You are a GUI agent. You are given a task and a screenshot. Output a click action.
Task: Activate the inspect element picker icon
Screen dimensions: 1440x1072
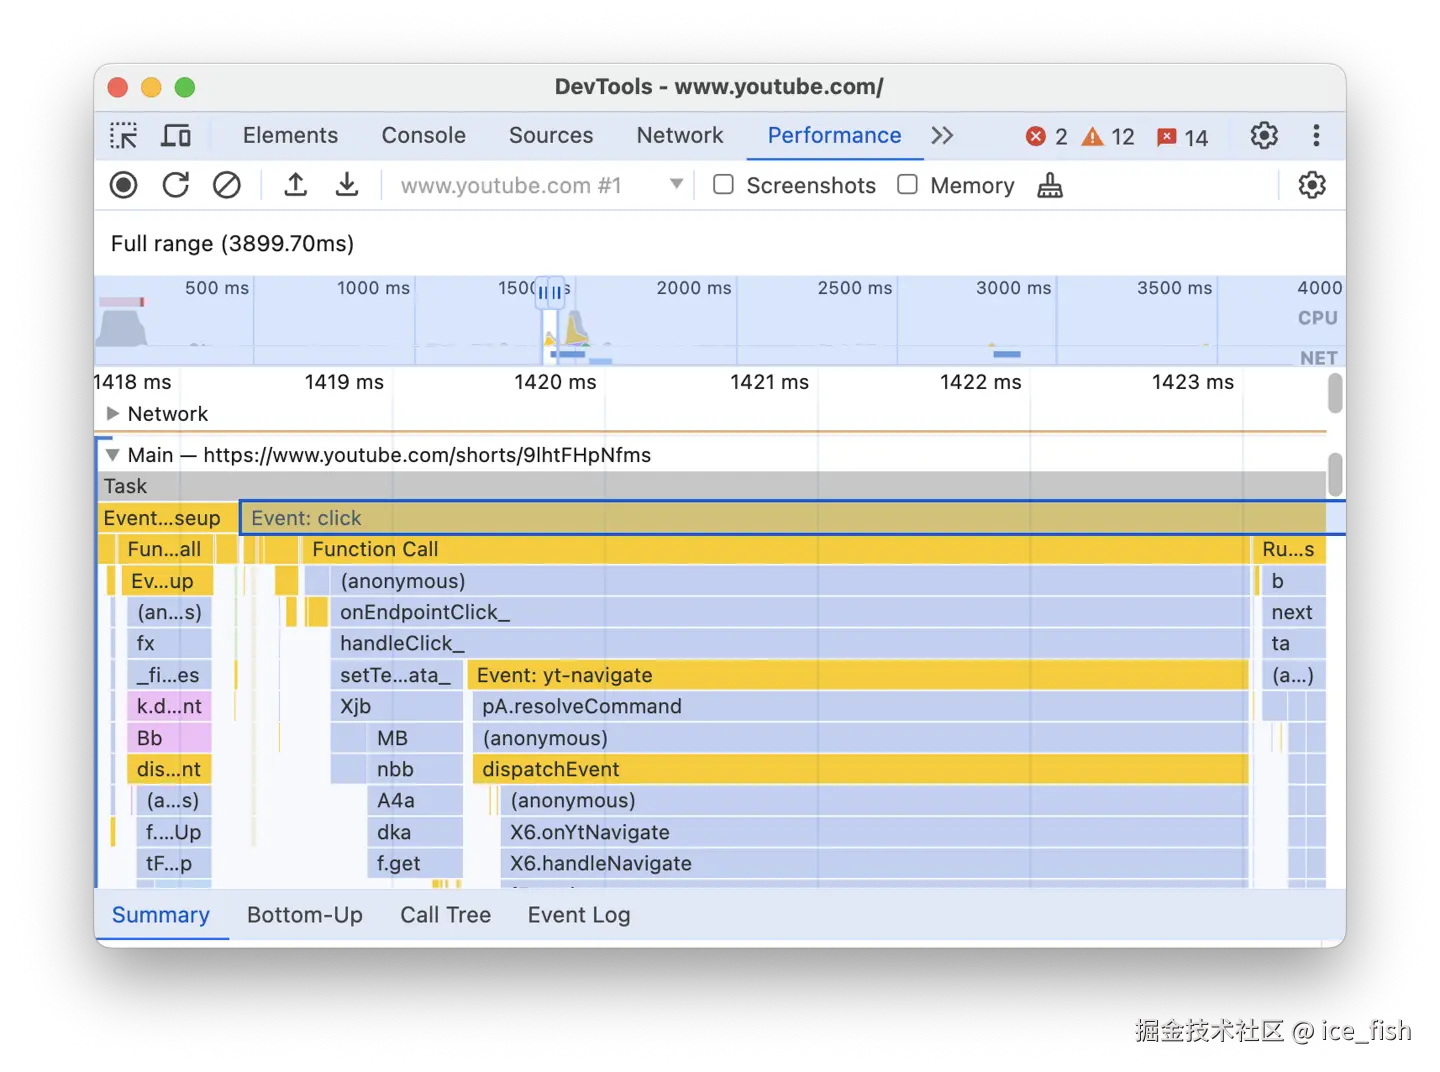pyautogui.click(x=124, y=135)
